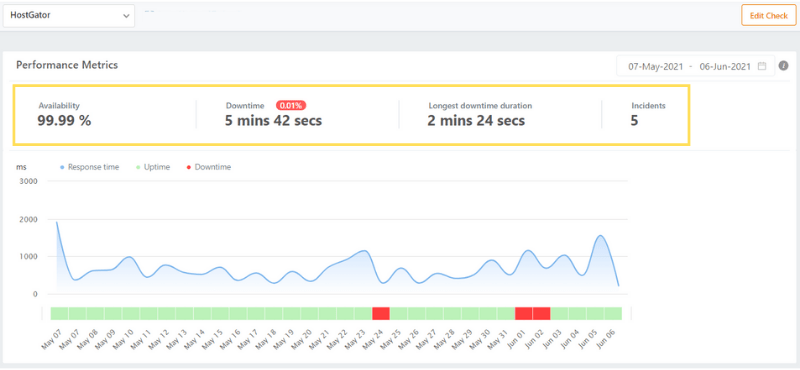Click the red Jun 01 downtime block

[523, 313]
